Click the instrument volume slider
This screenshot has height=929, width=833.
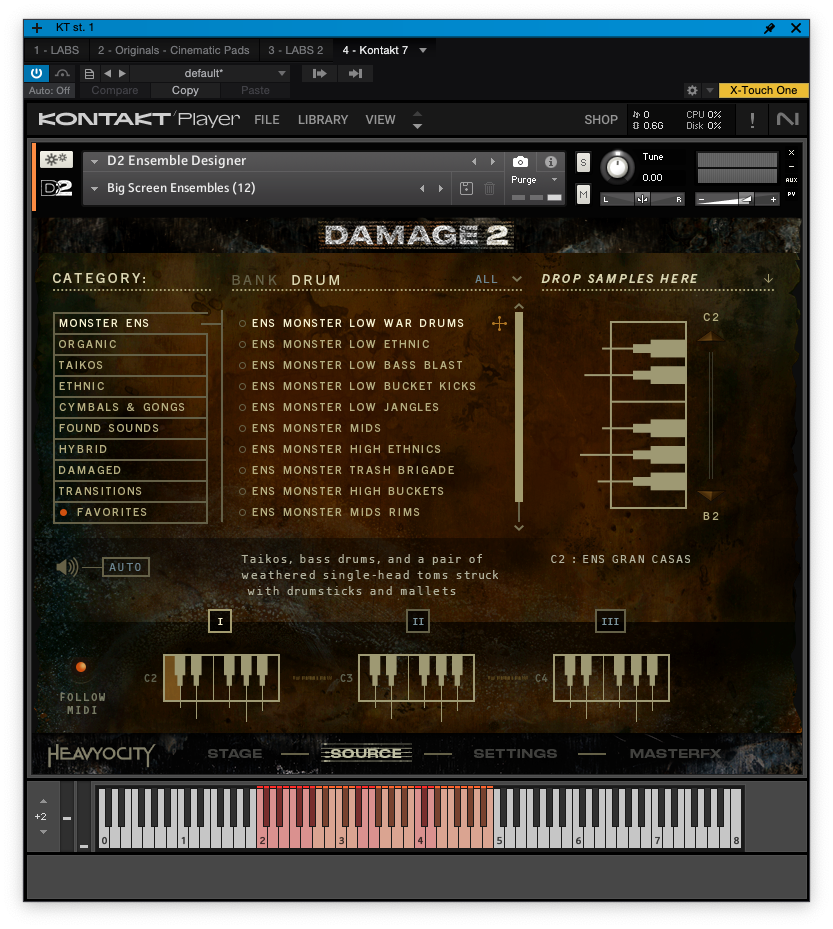[738, 200]
